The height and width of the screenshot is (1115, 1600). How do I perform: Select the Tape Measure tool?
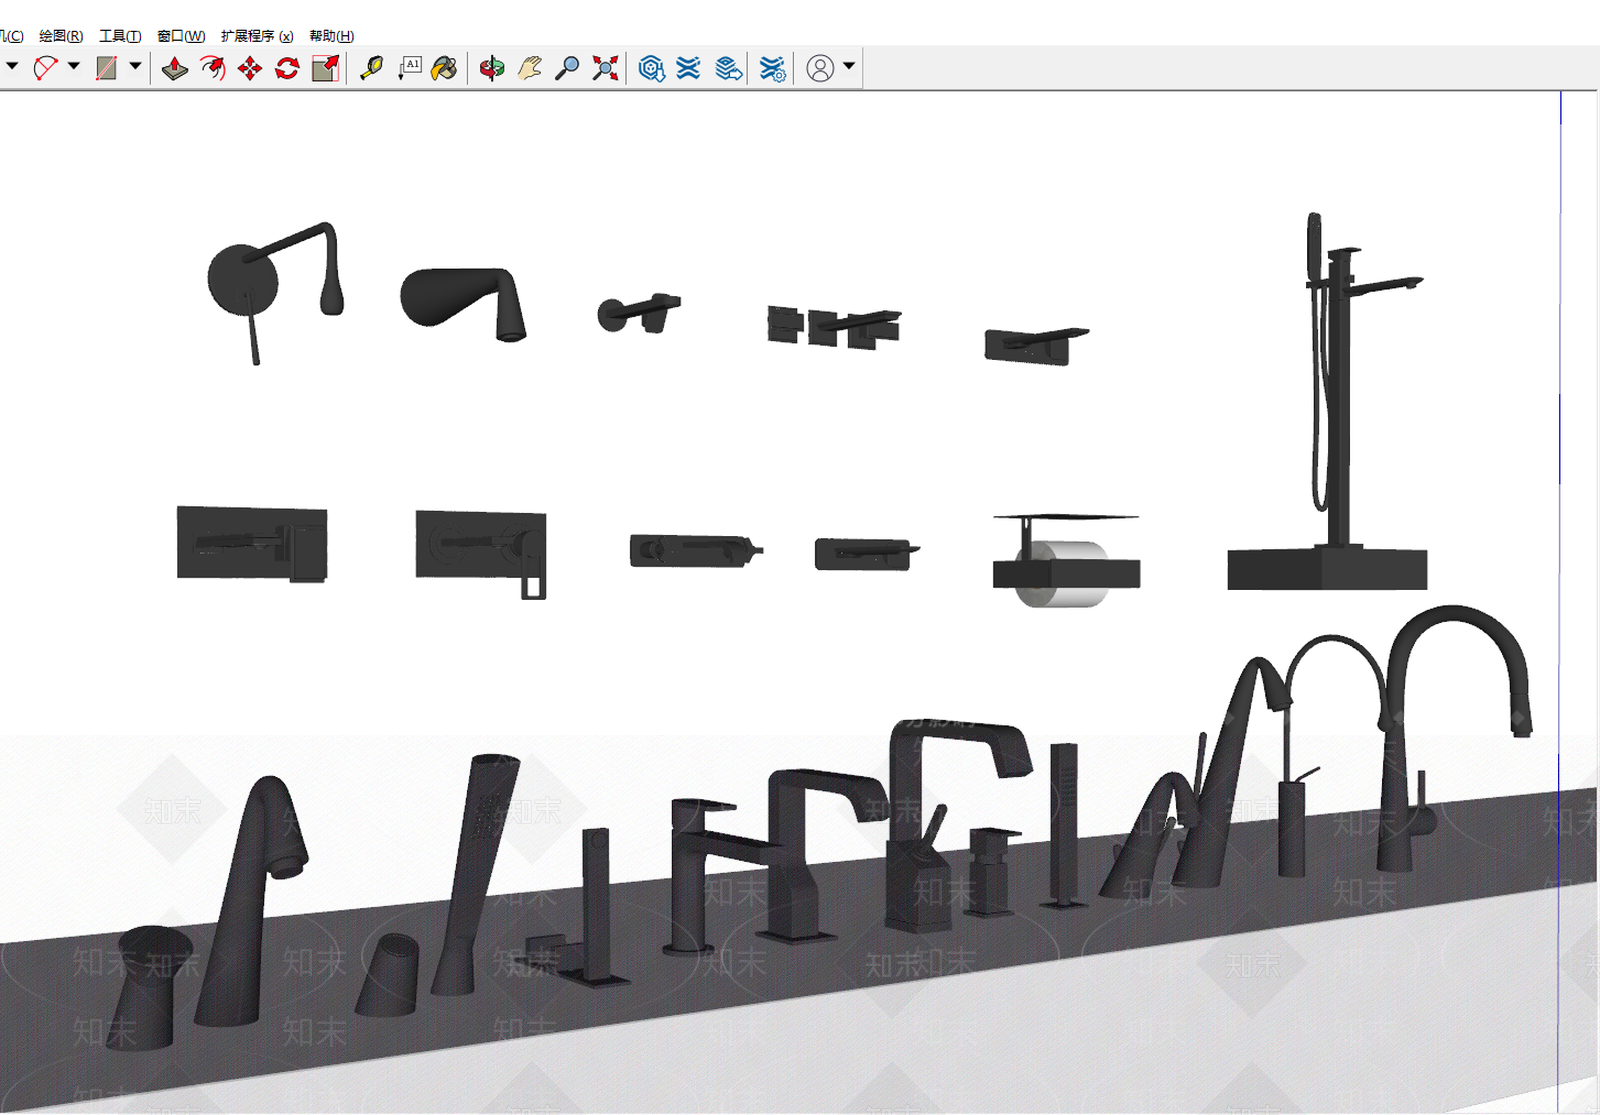[x=372, y=68]
